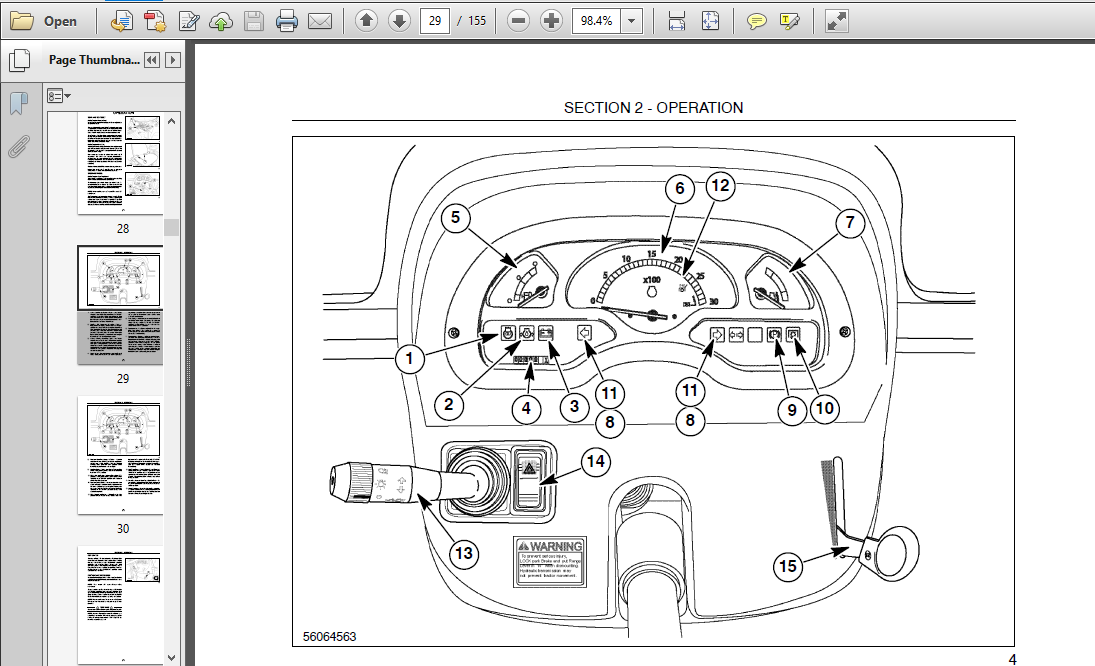The image size is (1095, 666).
Task: Select the page 28 thumbnail
Action: 120,163
